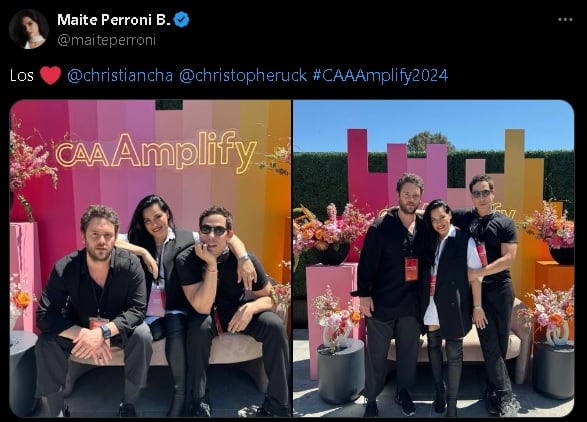587x422 pixels.
Task: Click the red heart emoji
Action: 50,75
